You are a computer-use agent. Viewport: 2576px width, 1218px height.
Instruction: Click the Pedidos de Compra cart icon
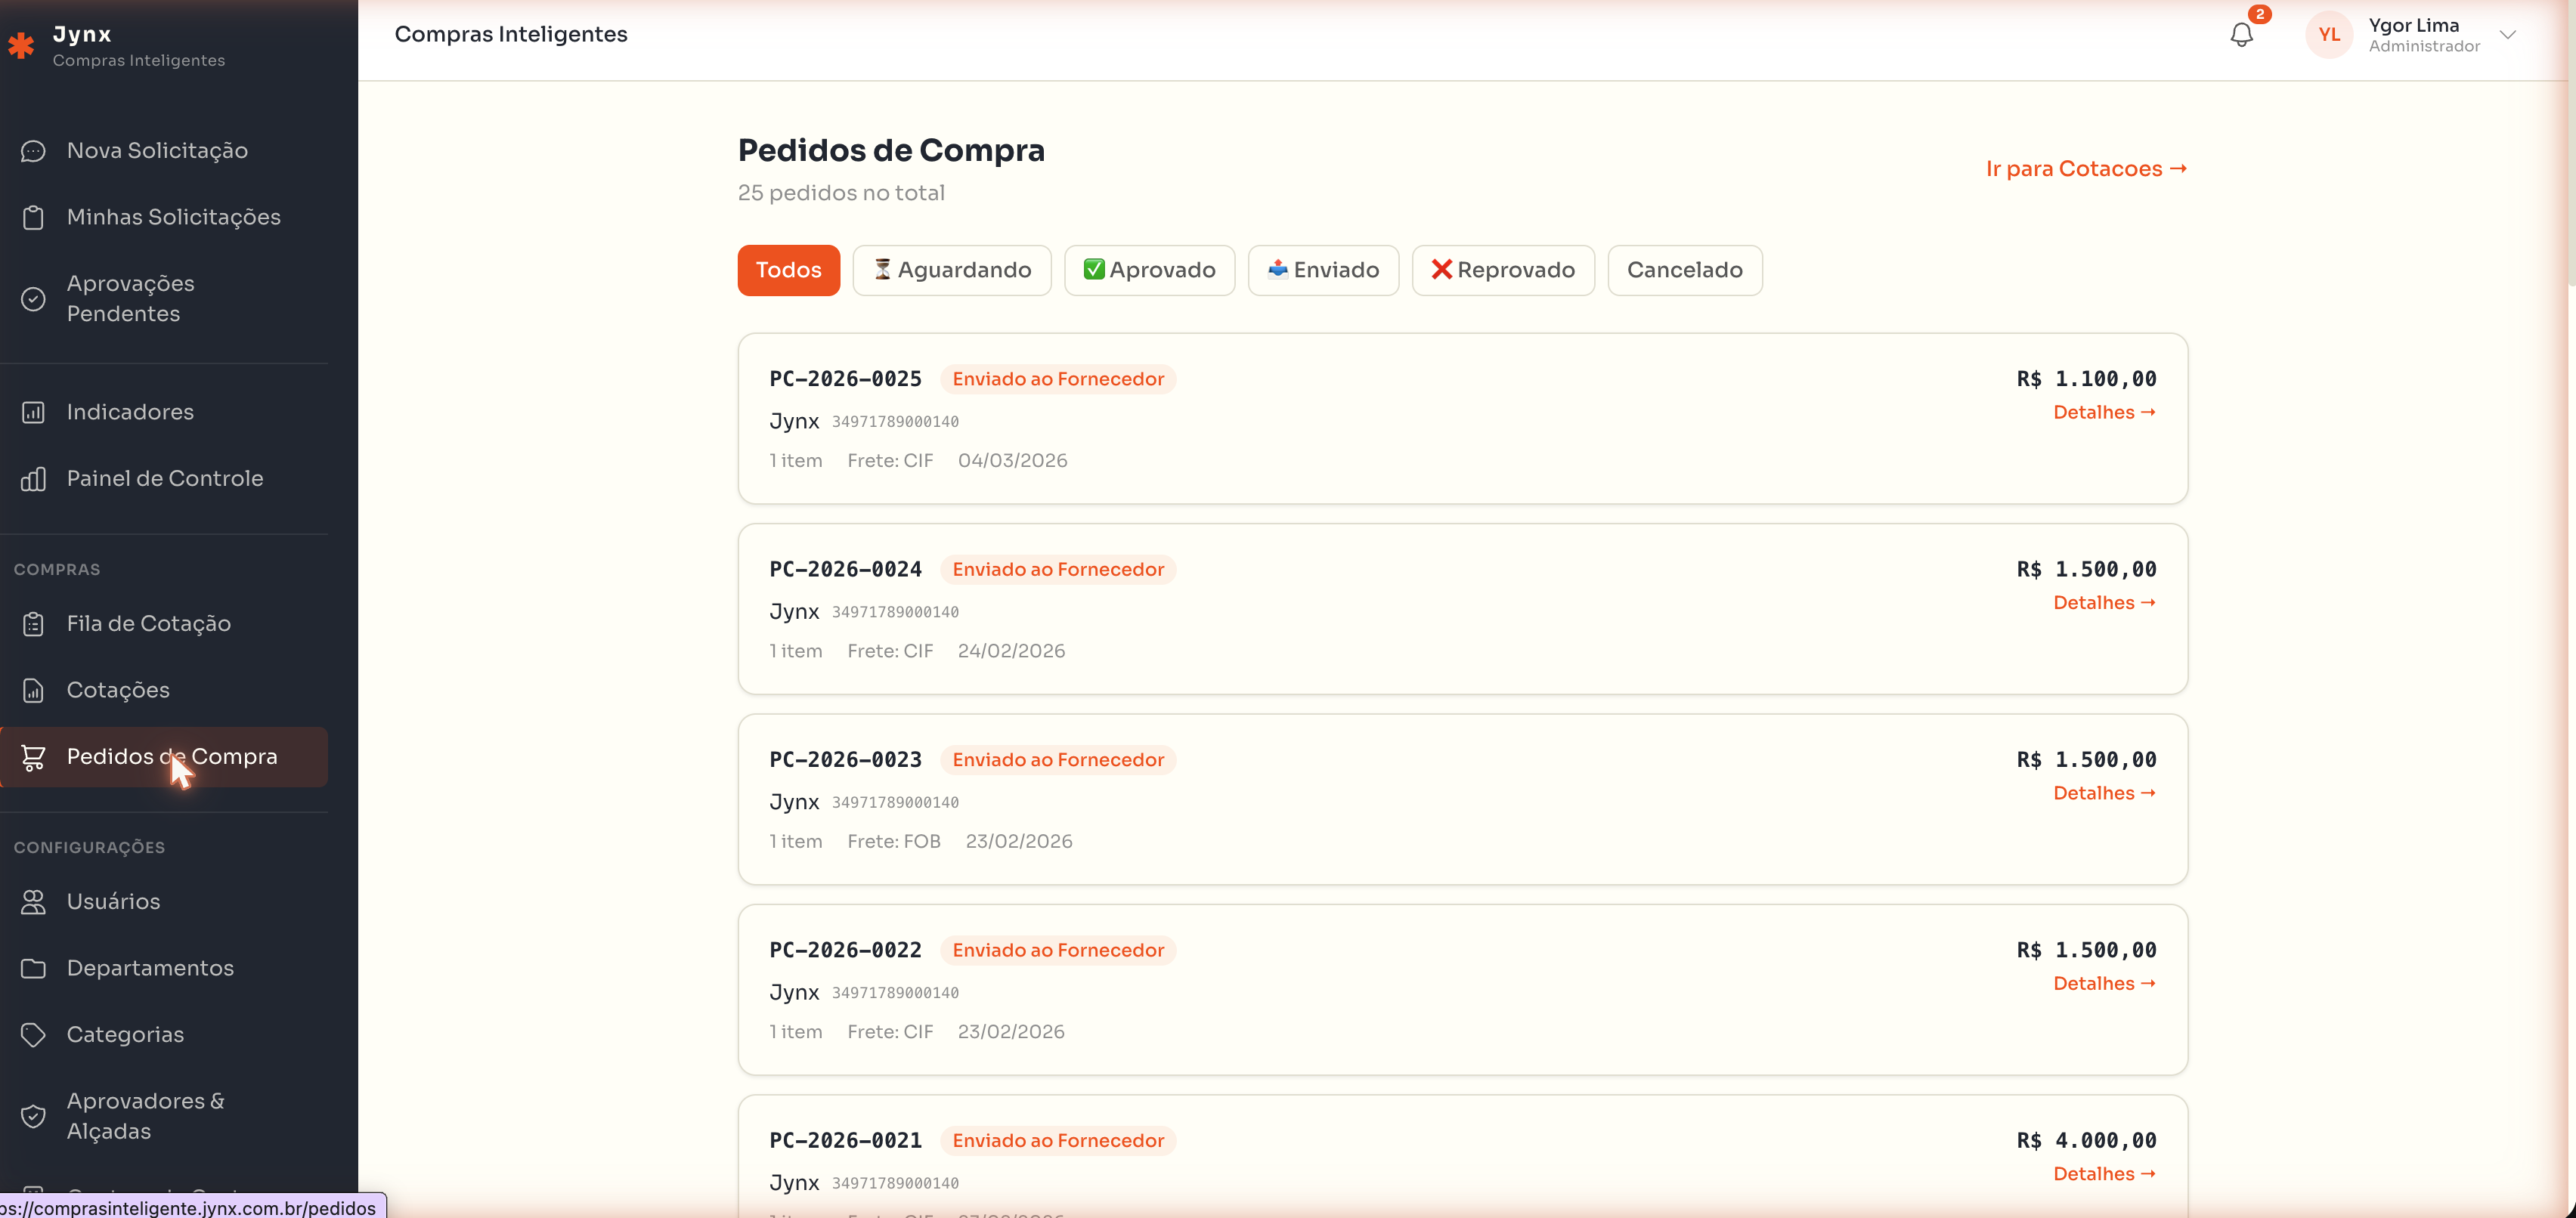[33, 757]
